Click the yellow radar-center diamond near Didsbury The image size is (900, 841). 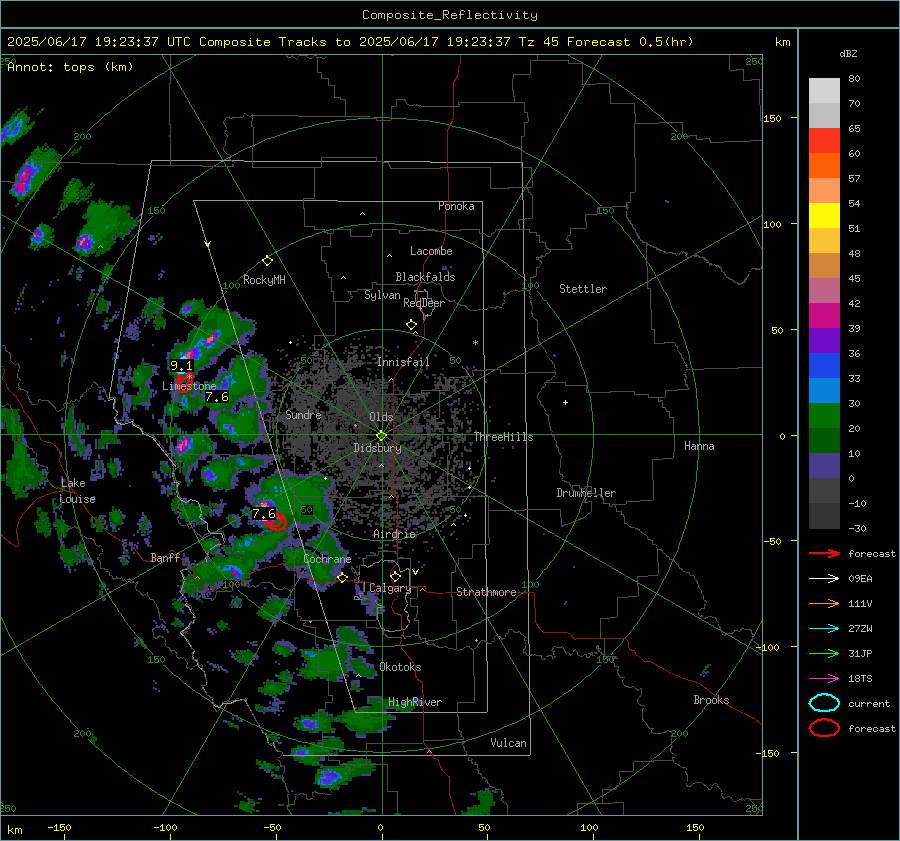[381, 435]
